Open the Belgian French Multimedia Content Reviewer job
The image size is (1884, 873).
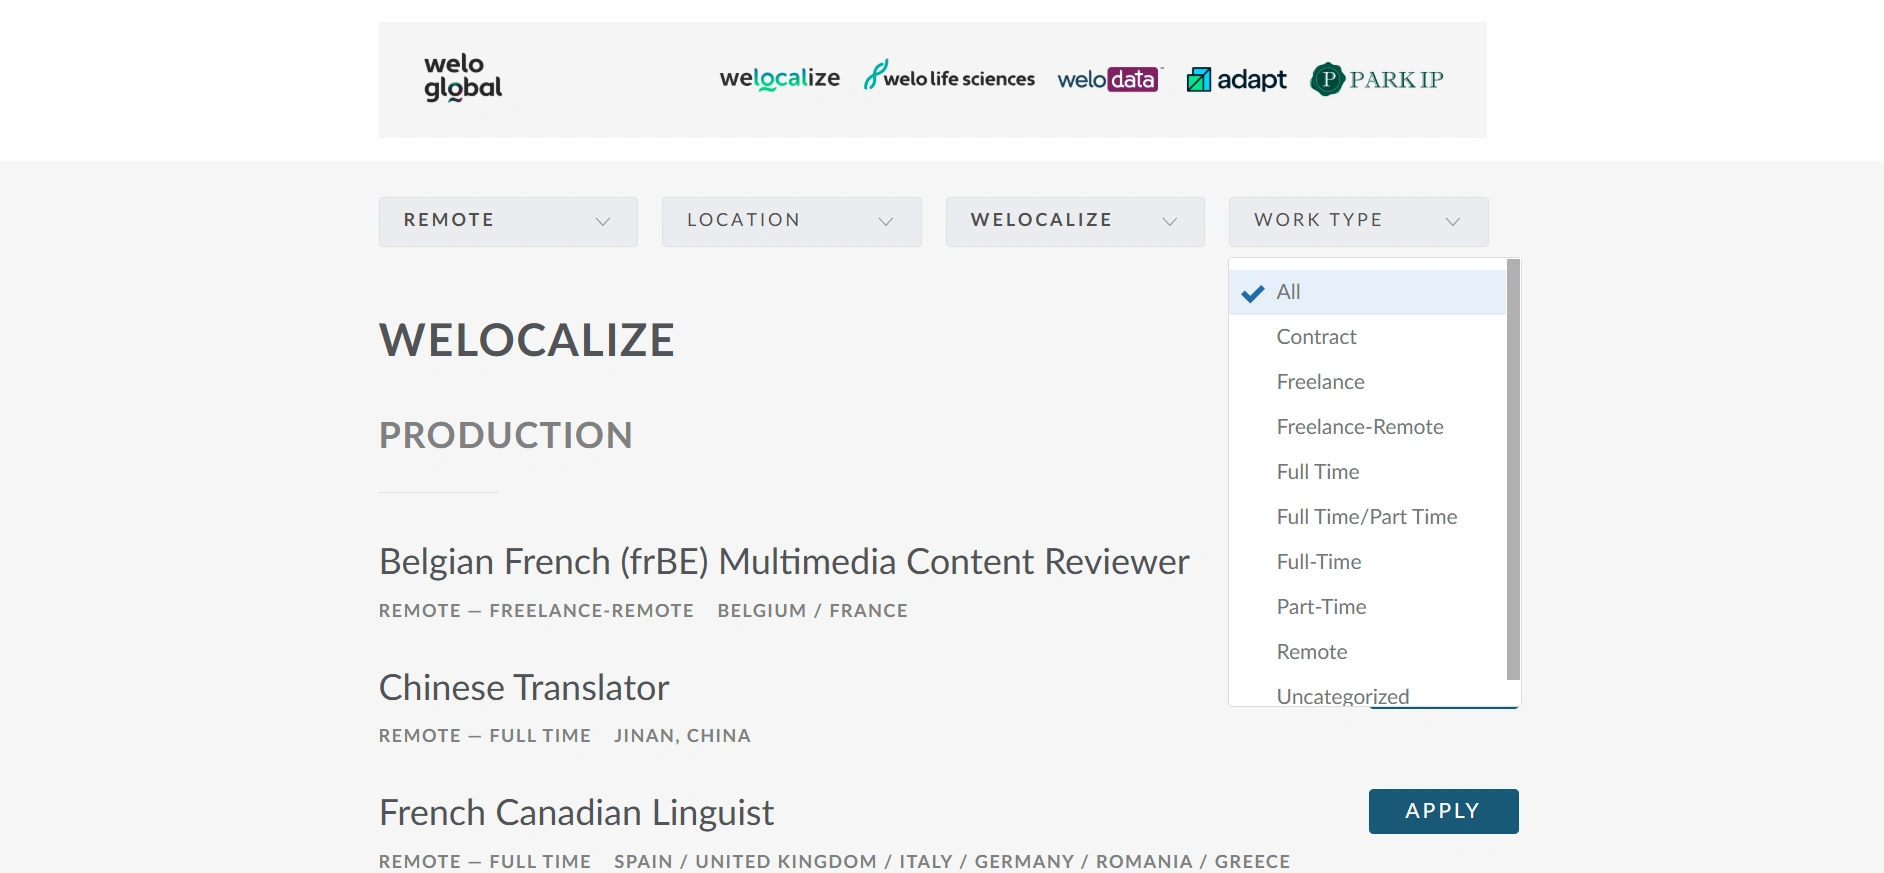click(784, 562)
